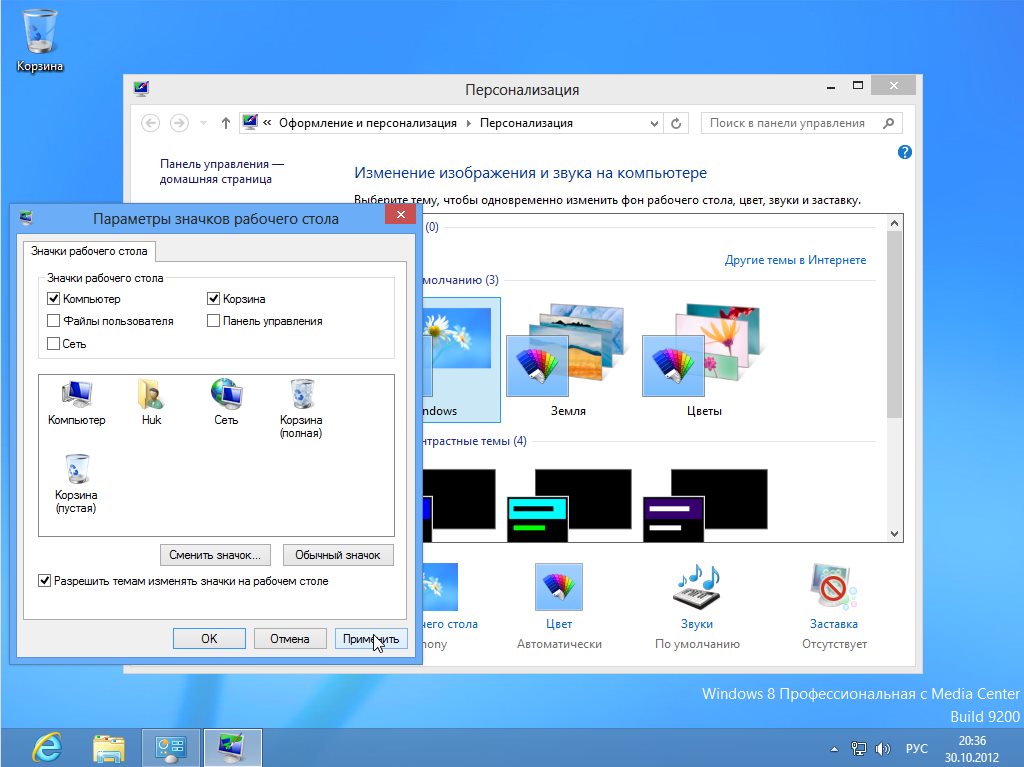Show hidden tray icons arrow

tap(834, 749)
